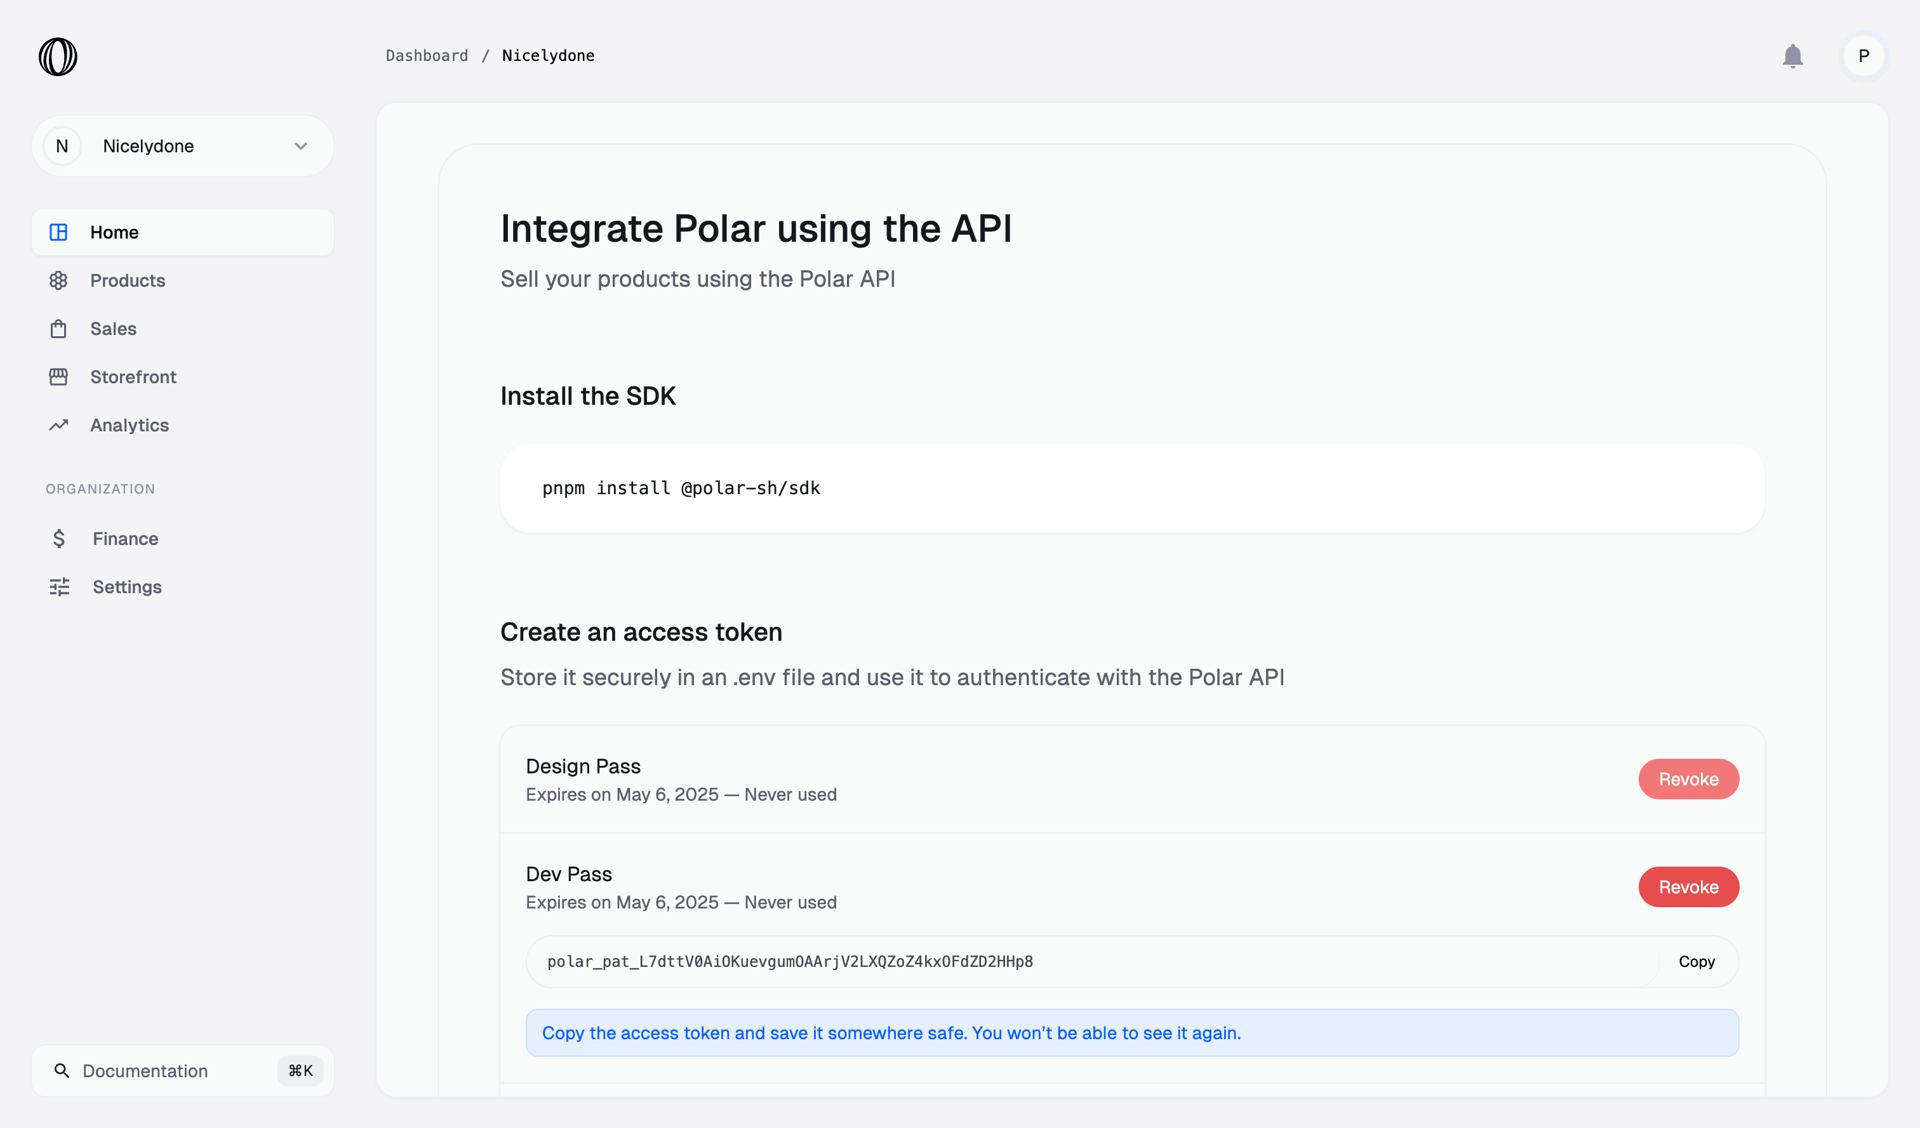This screenshot has width=1920, height=1128.
Task: Click the Sales bag icon
Action: coord(59,328)
